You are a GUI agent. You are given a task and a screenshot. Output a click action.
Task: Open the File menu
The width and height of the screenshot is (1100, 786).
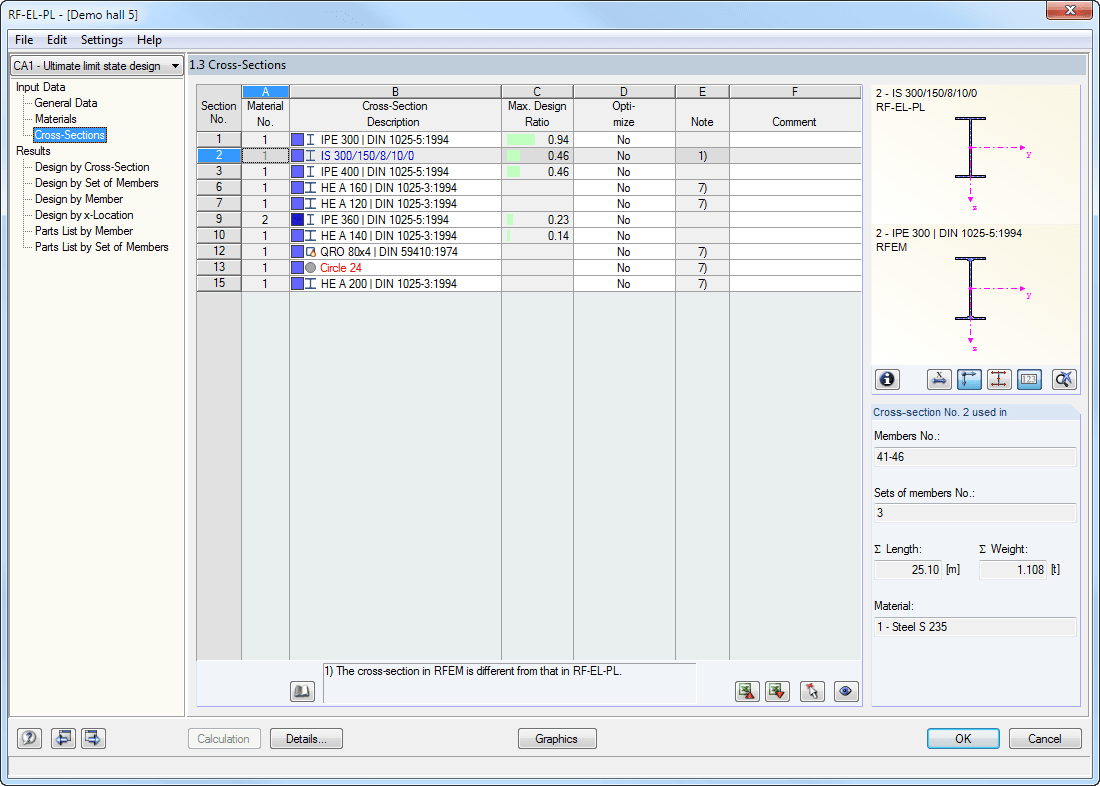(24, 40)
